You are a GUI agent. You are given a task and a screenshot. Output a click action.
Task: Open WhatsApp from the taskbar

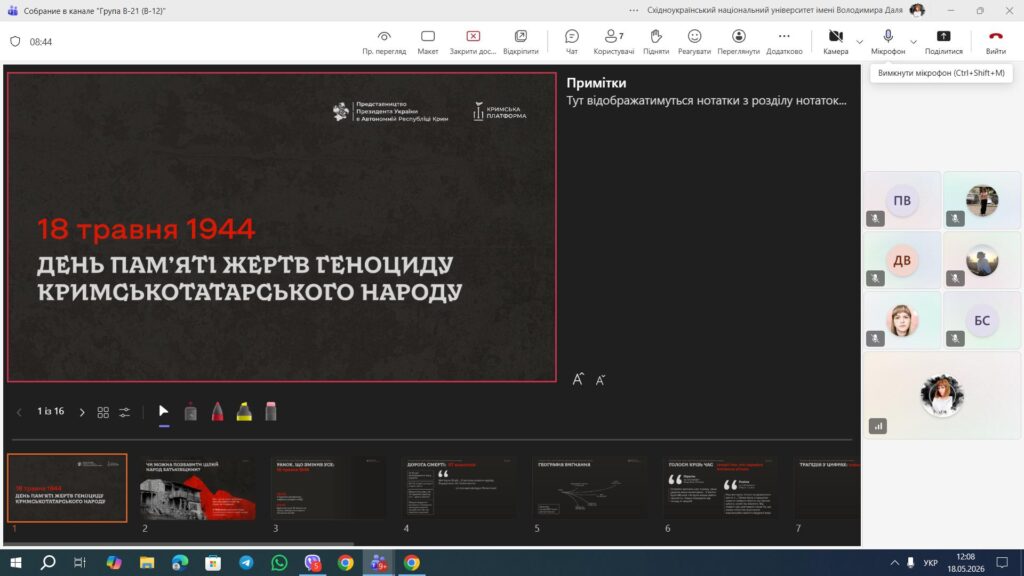point(279,563)
